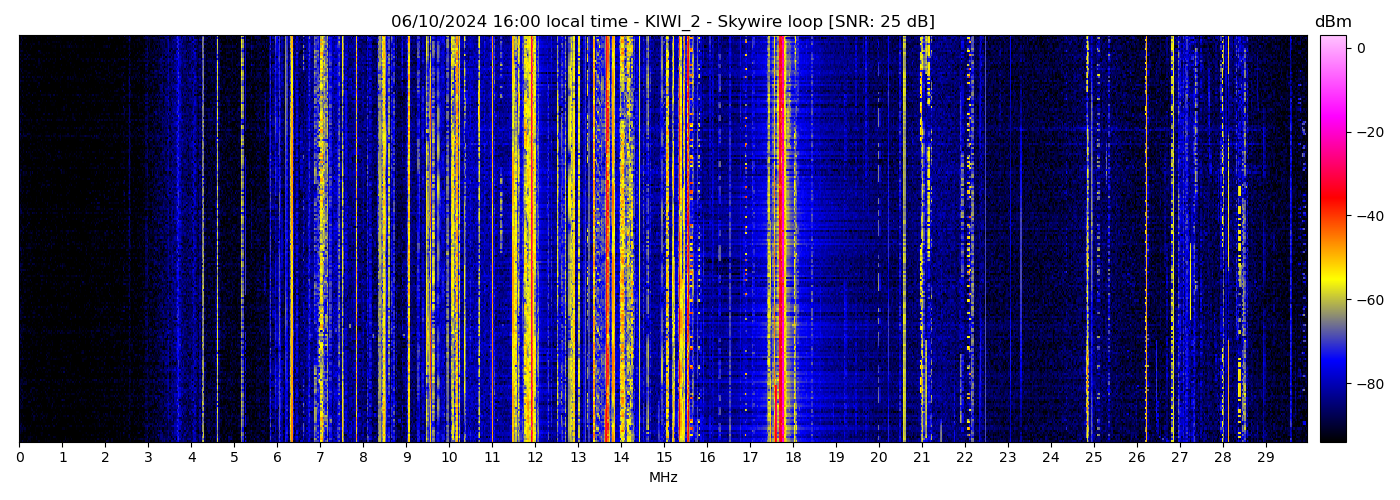Click the 0 tick label on the colorbar

click(1361, 48)
